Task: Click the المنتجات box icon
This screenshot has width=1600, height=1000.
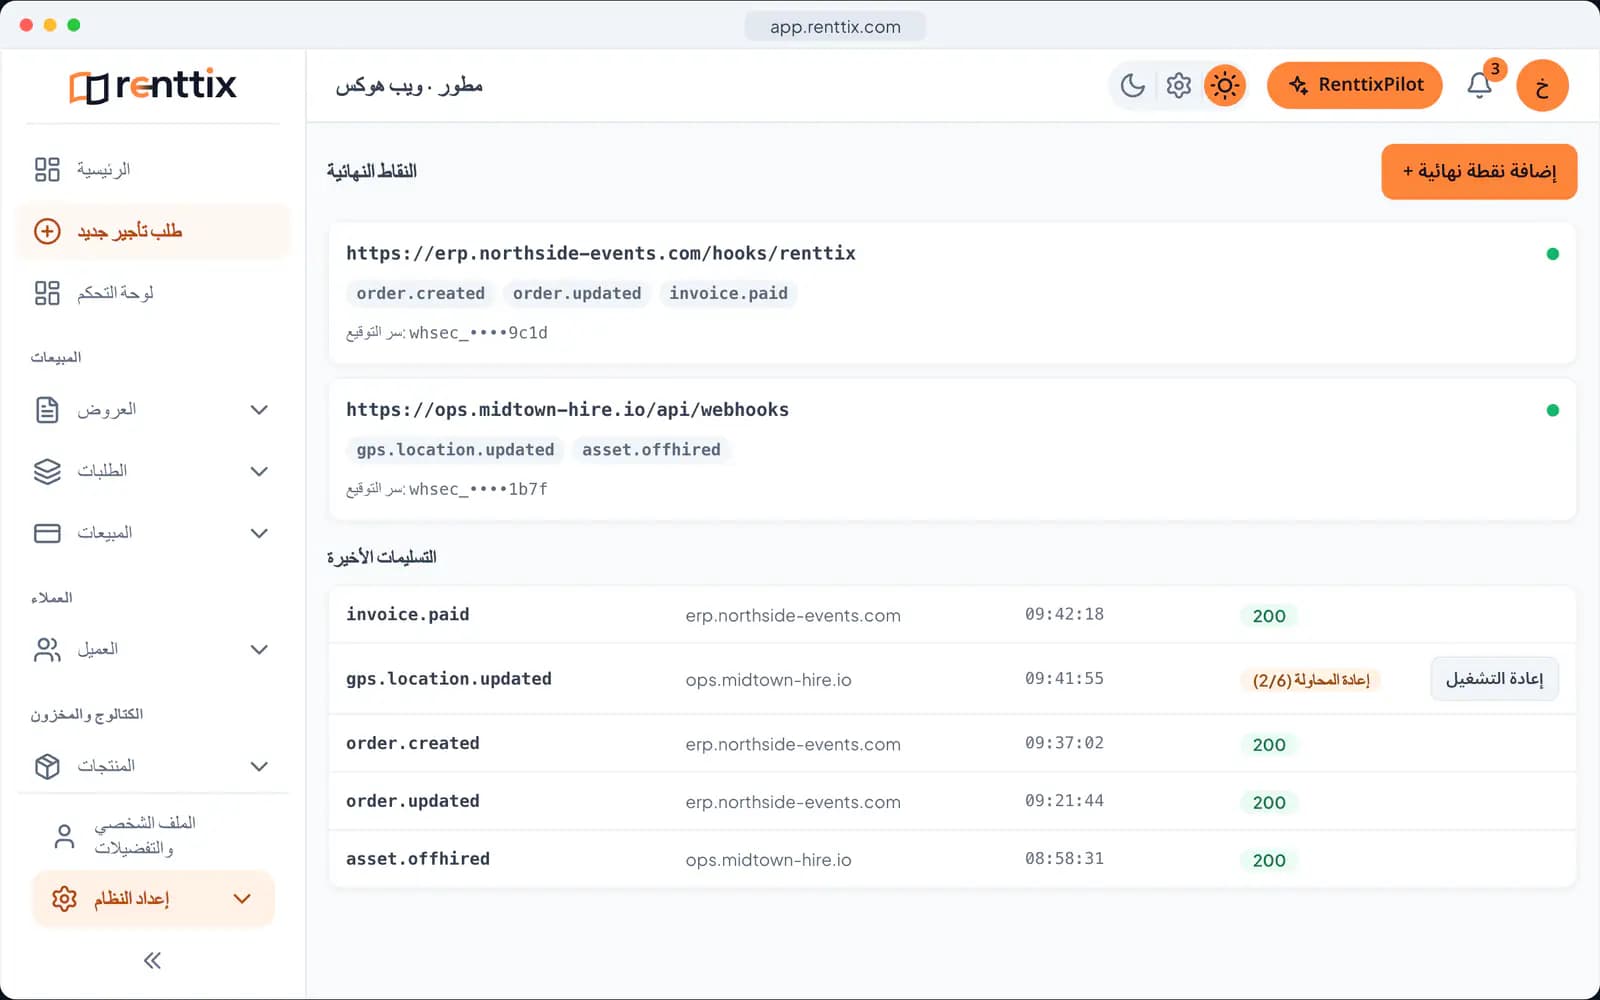Action: (47, 766)
